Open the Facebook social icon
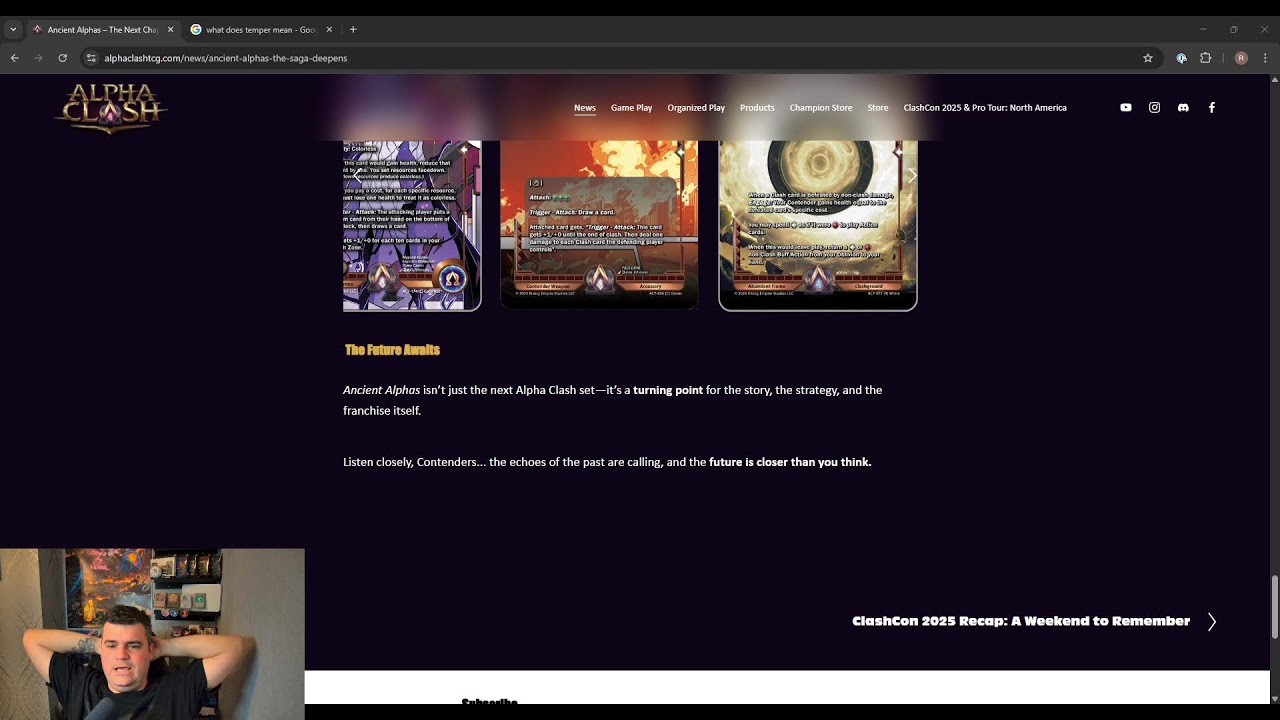 tap(1211, 108)
